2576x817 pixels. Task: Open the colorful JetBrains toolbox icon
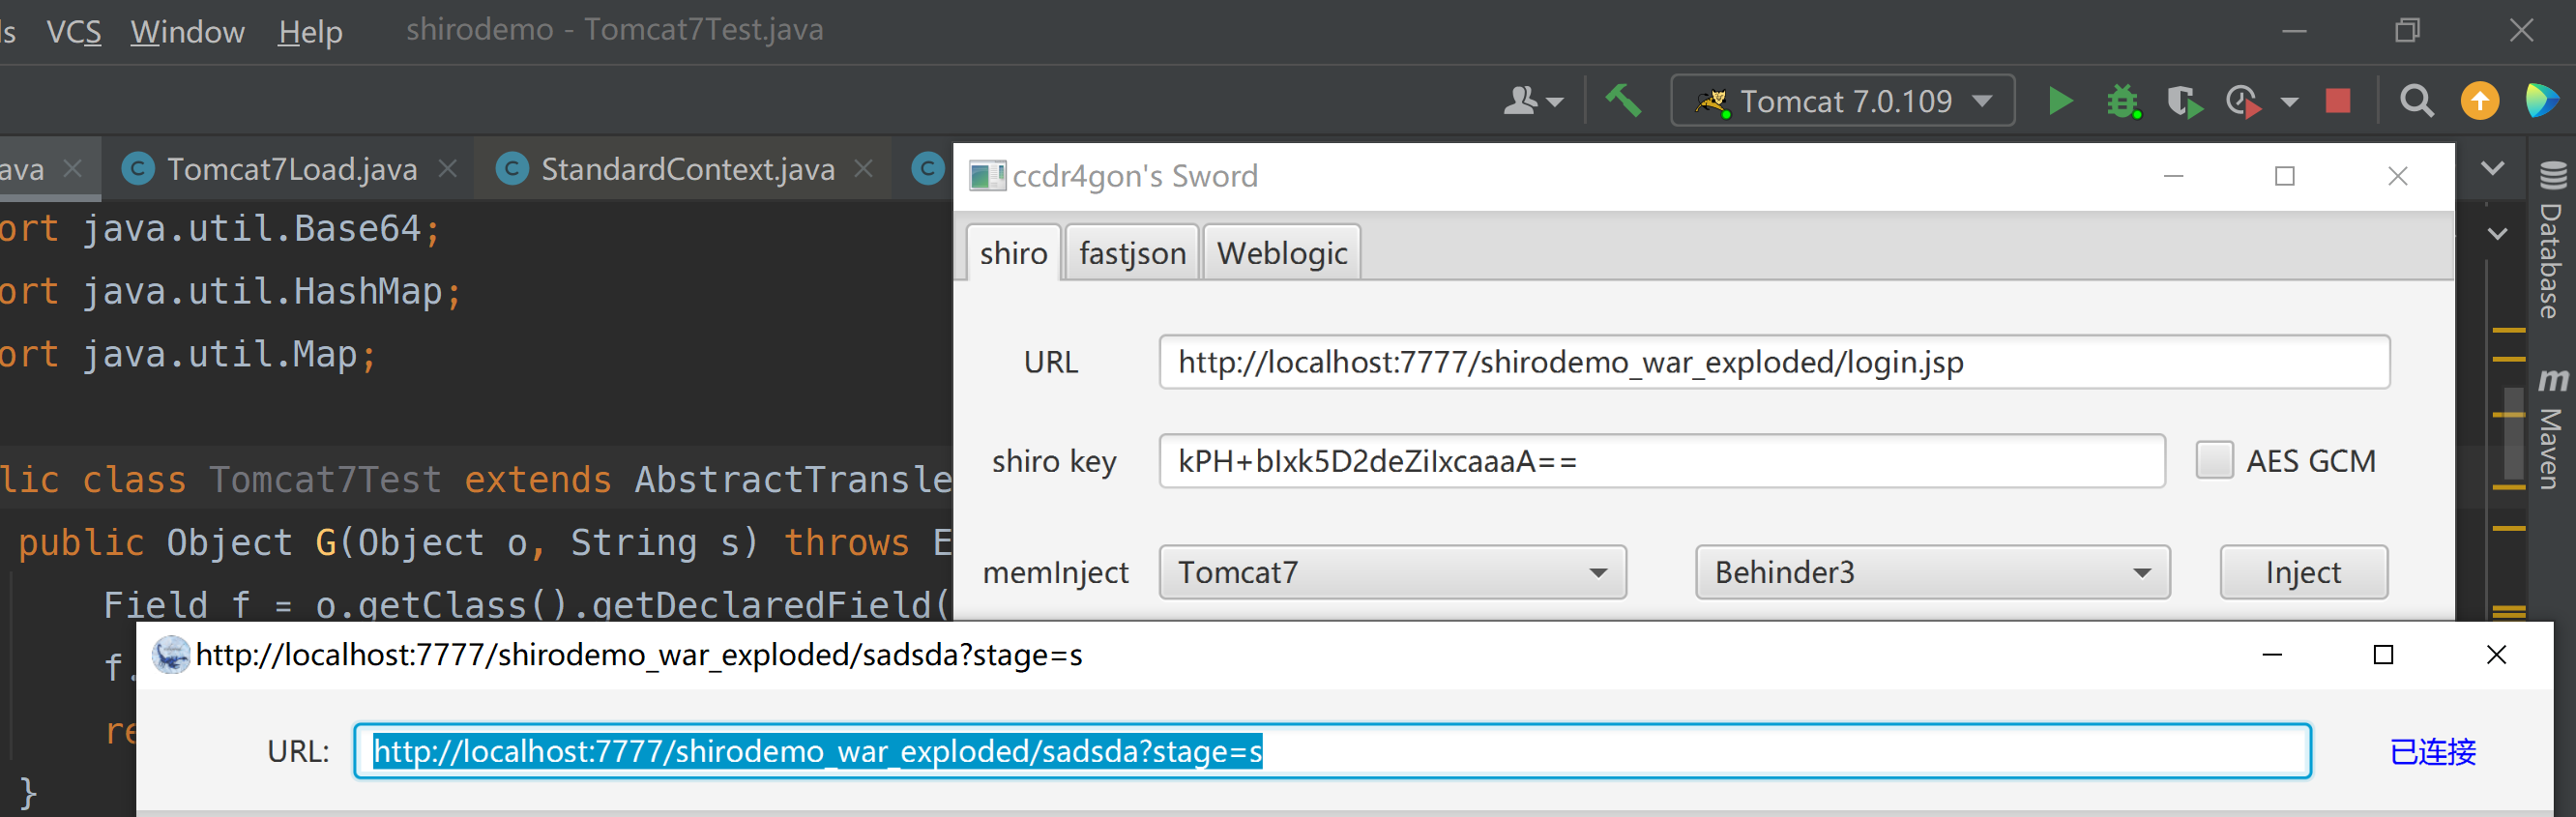2541,101
